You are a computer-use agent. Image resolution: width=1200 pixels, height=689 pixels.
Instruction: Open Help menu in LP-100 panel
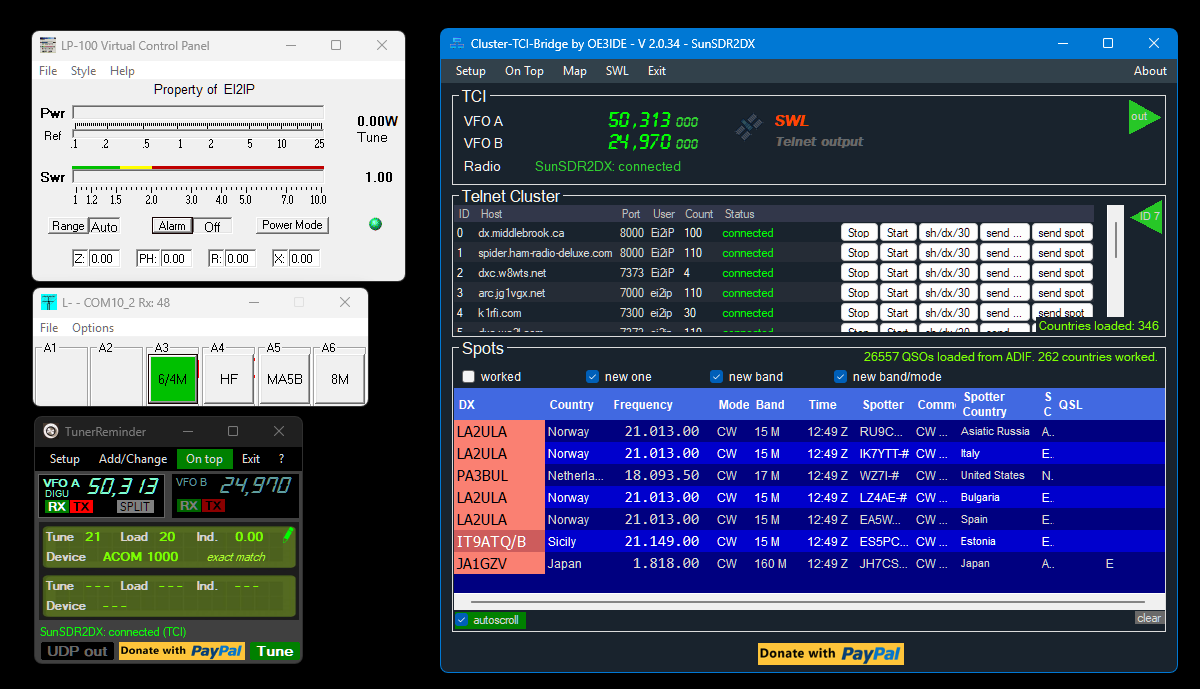point(122,71)
